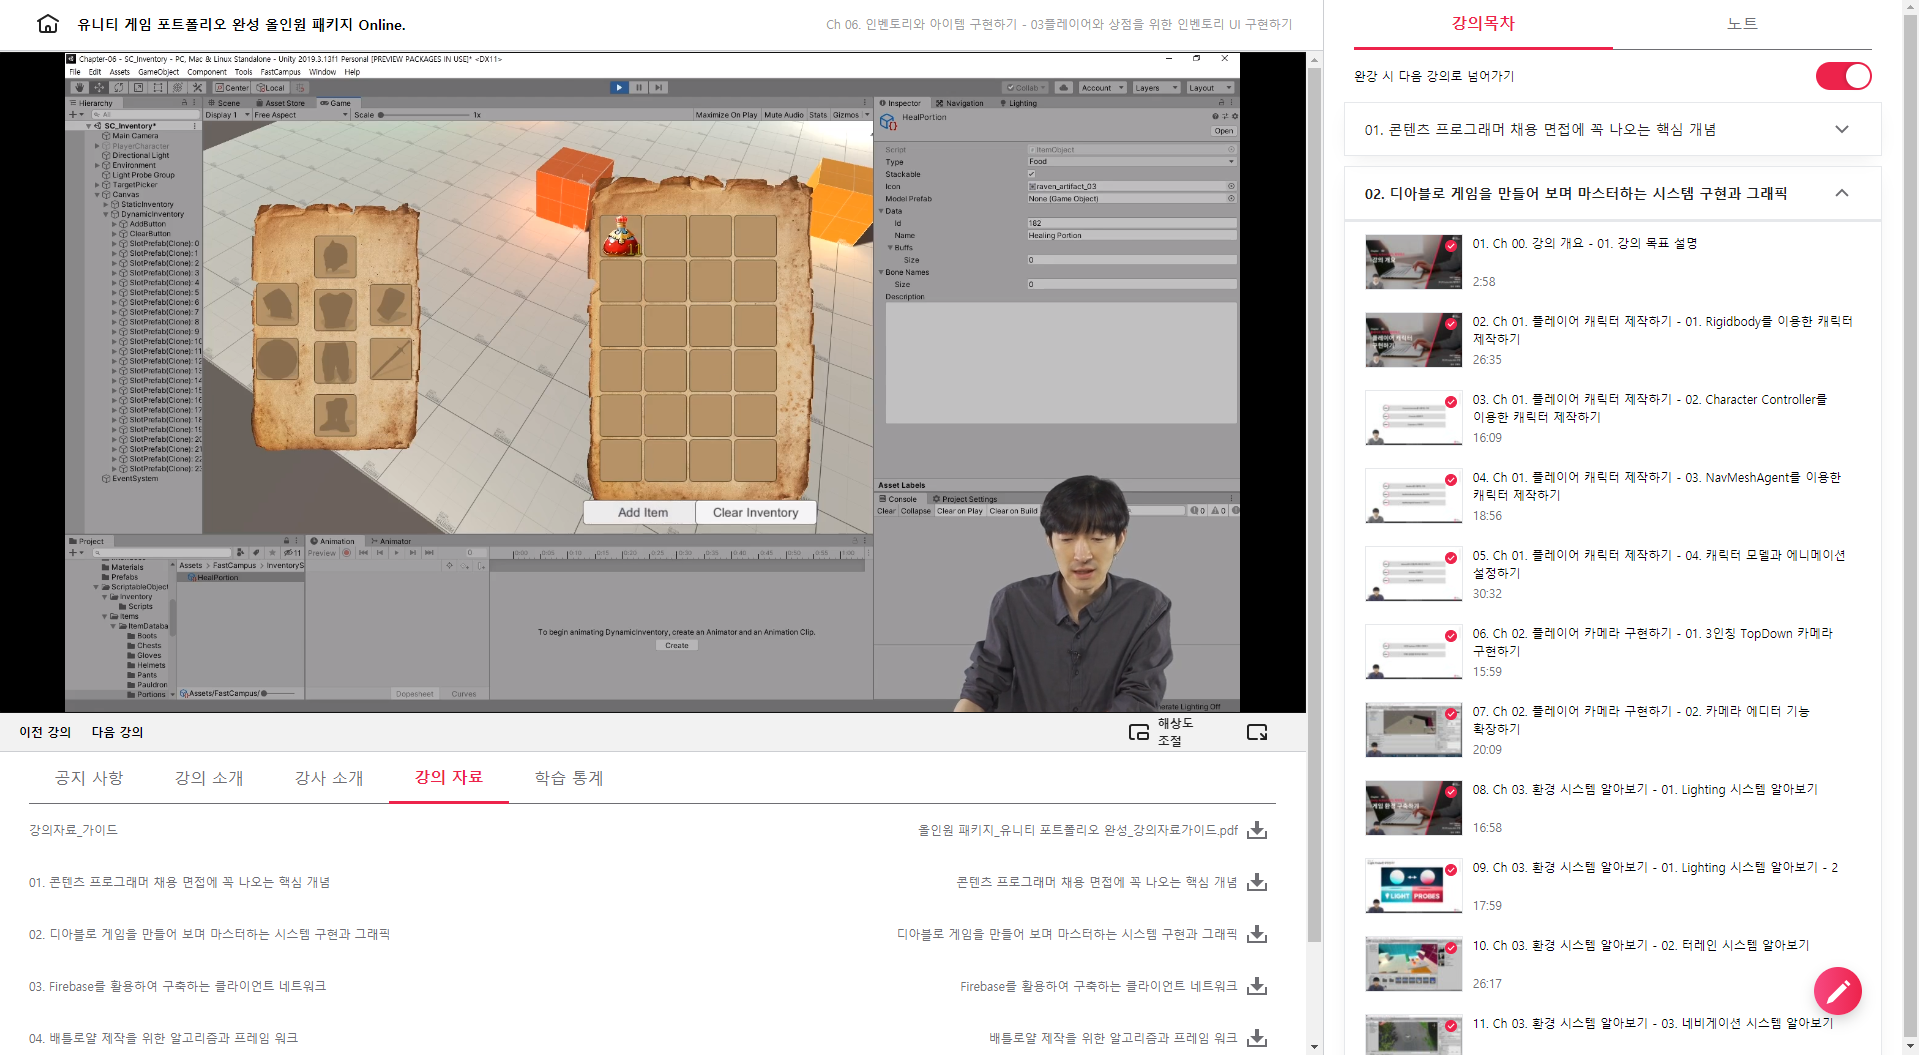Open the 공지 사항 tab
Screen dimensions: 1919x1055
[89, 778]
